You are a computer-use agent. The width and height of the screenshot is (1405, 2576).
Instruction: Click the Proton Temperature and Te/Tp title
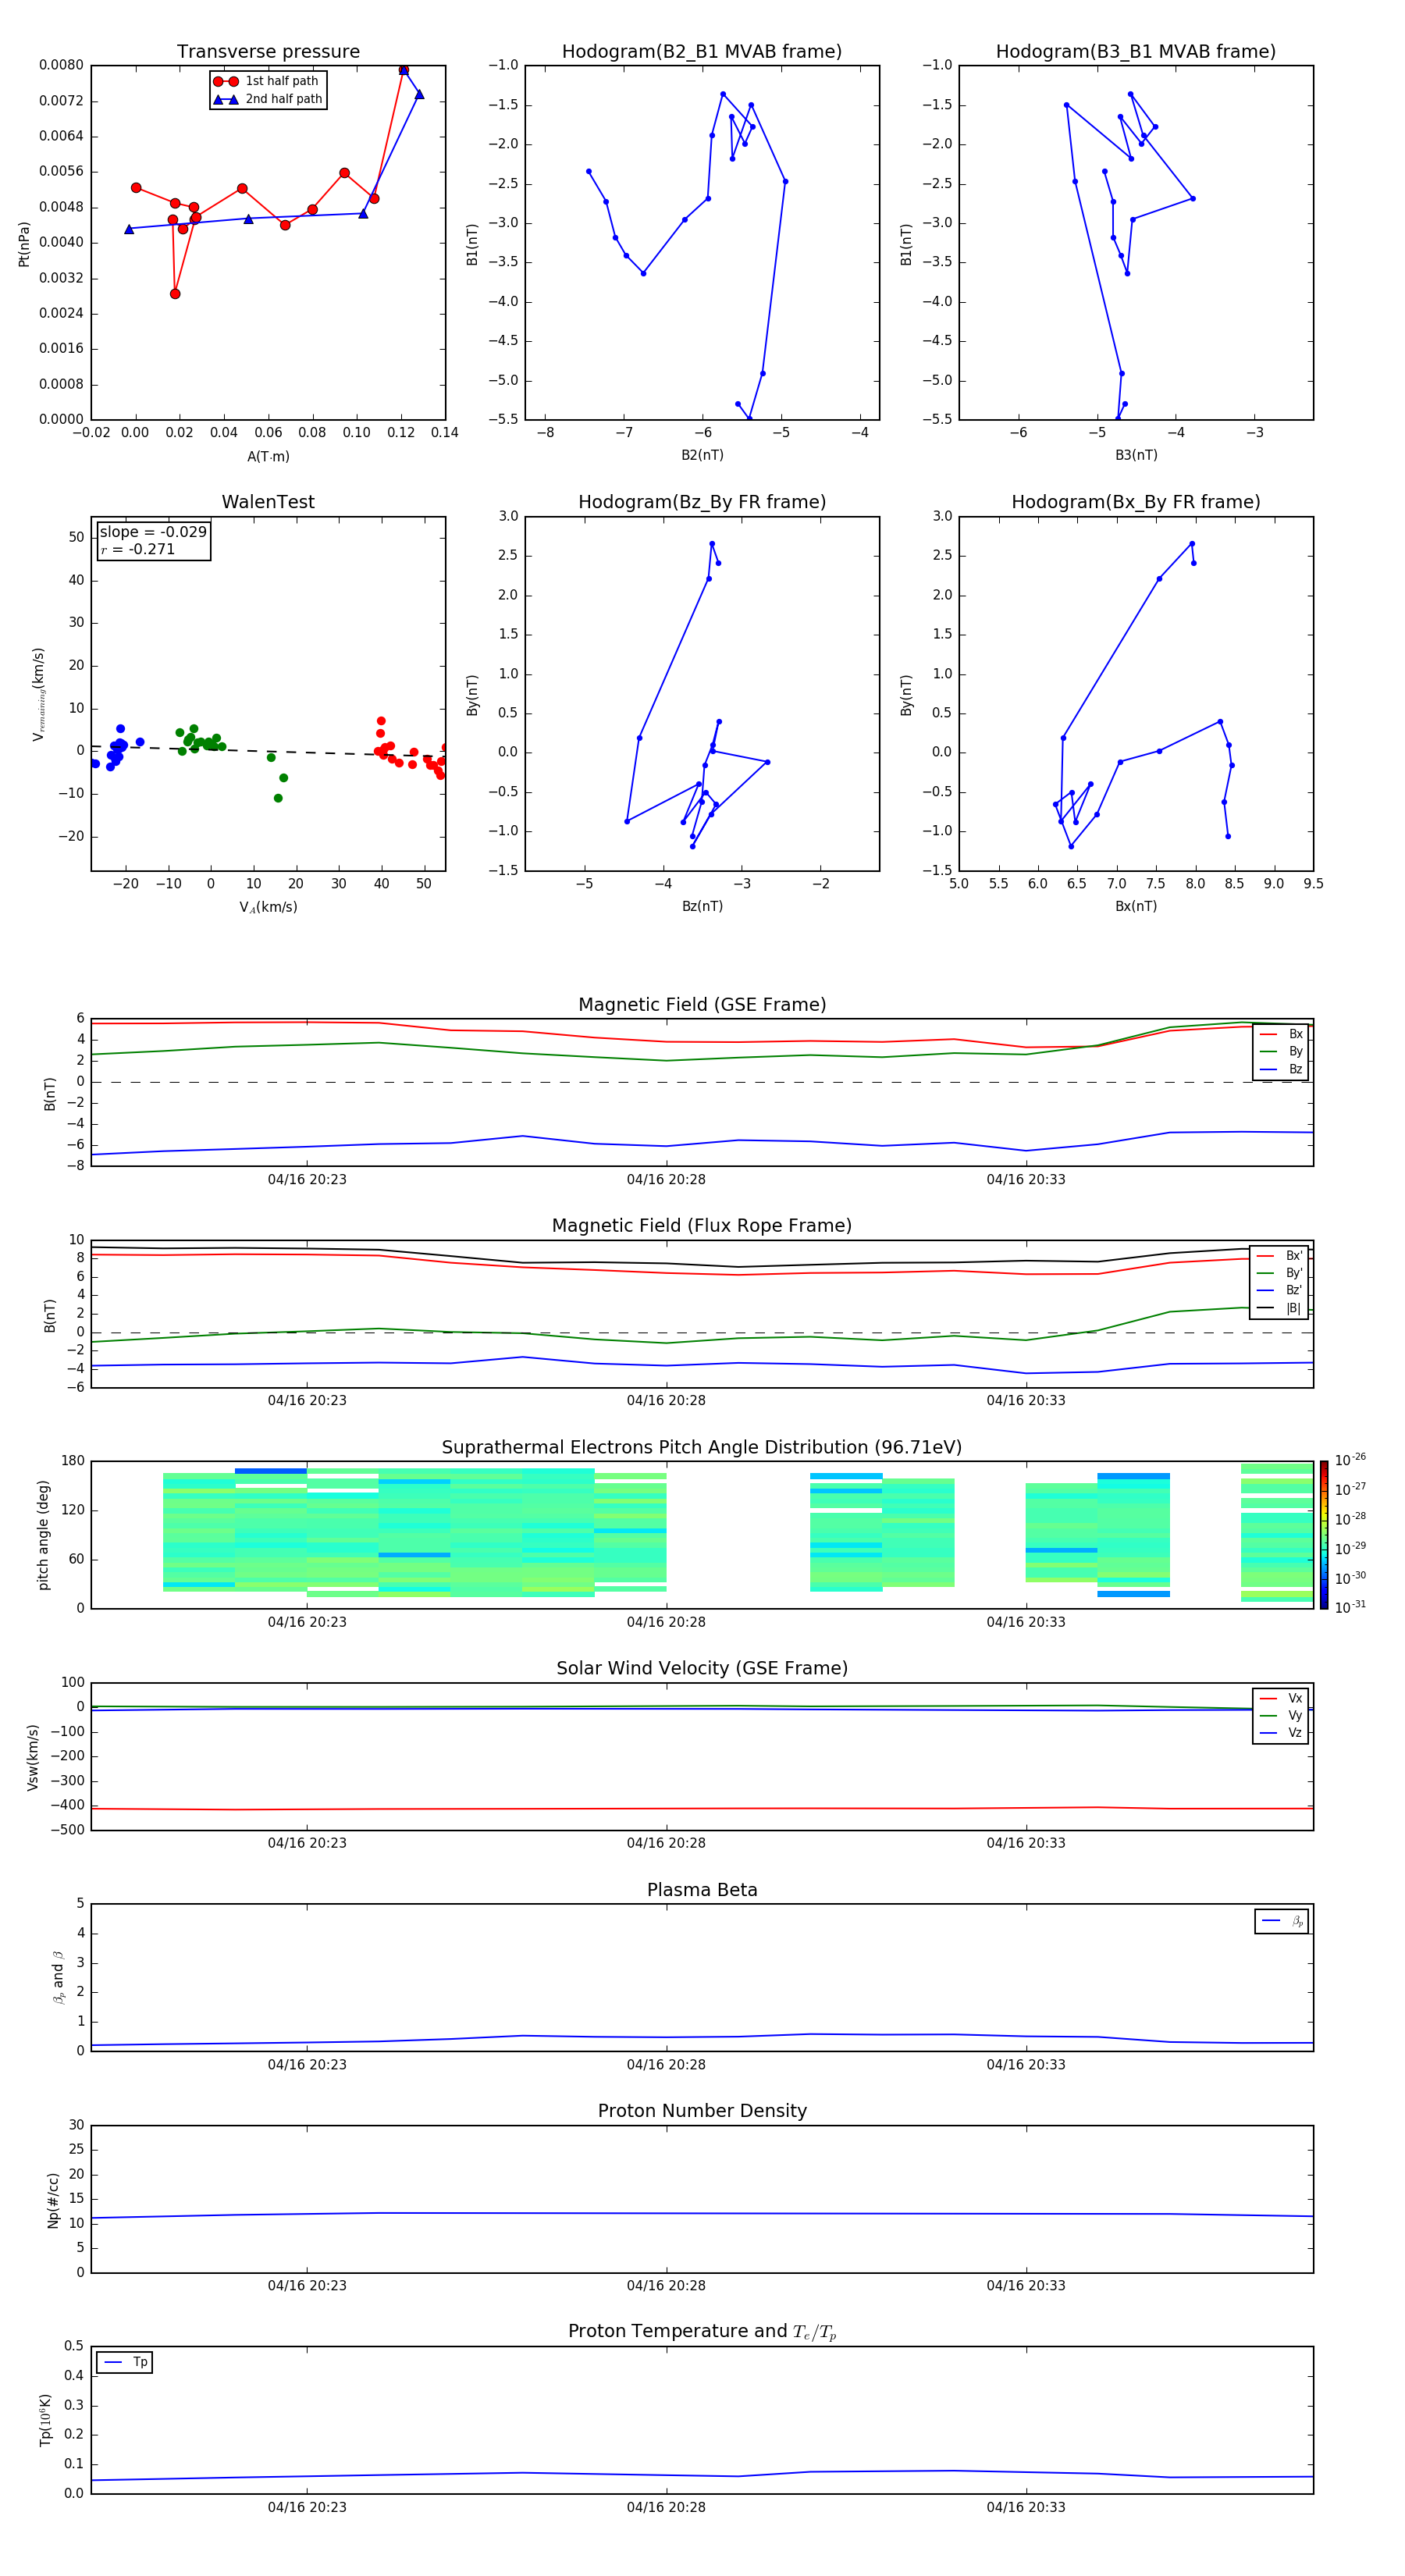pos(702,2332)
